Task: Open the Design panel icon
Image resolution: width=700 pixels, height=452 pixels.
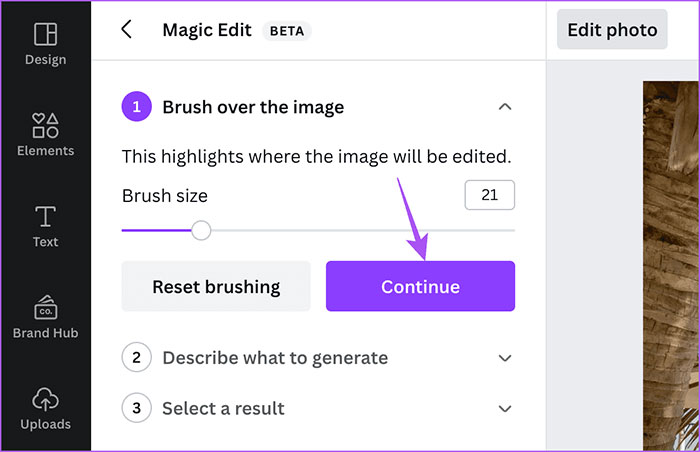Action: pos(45,35)
